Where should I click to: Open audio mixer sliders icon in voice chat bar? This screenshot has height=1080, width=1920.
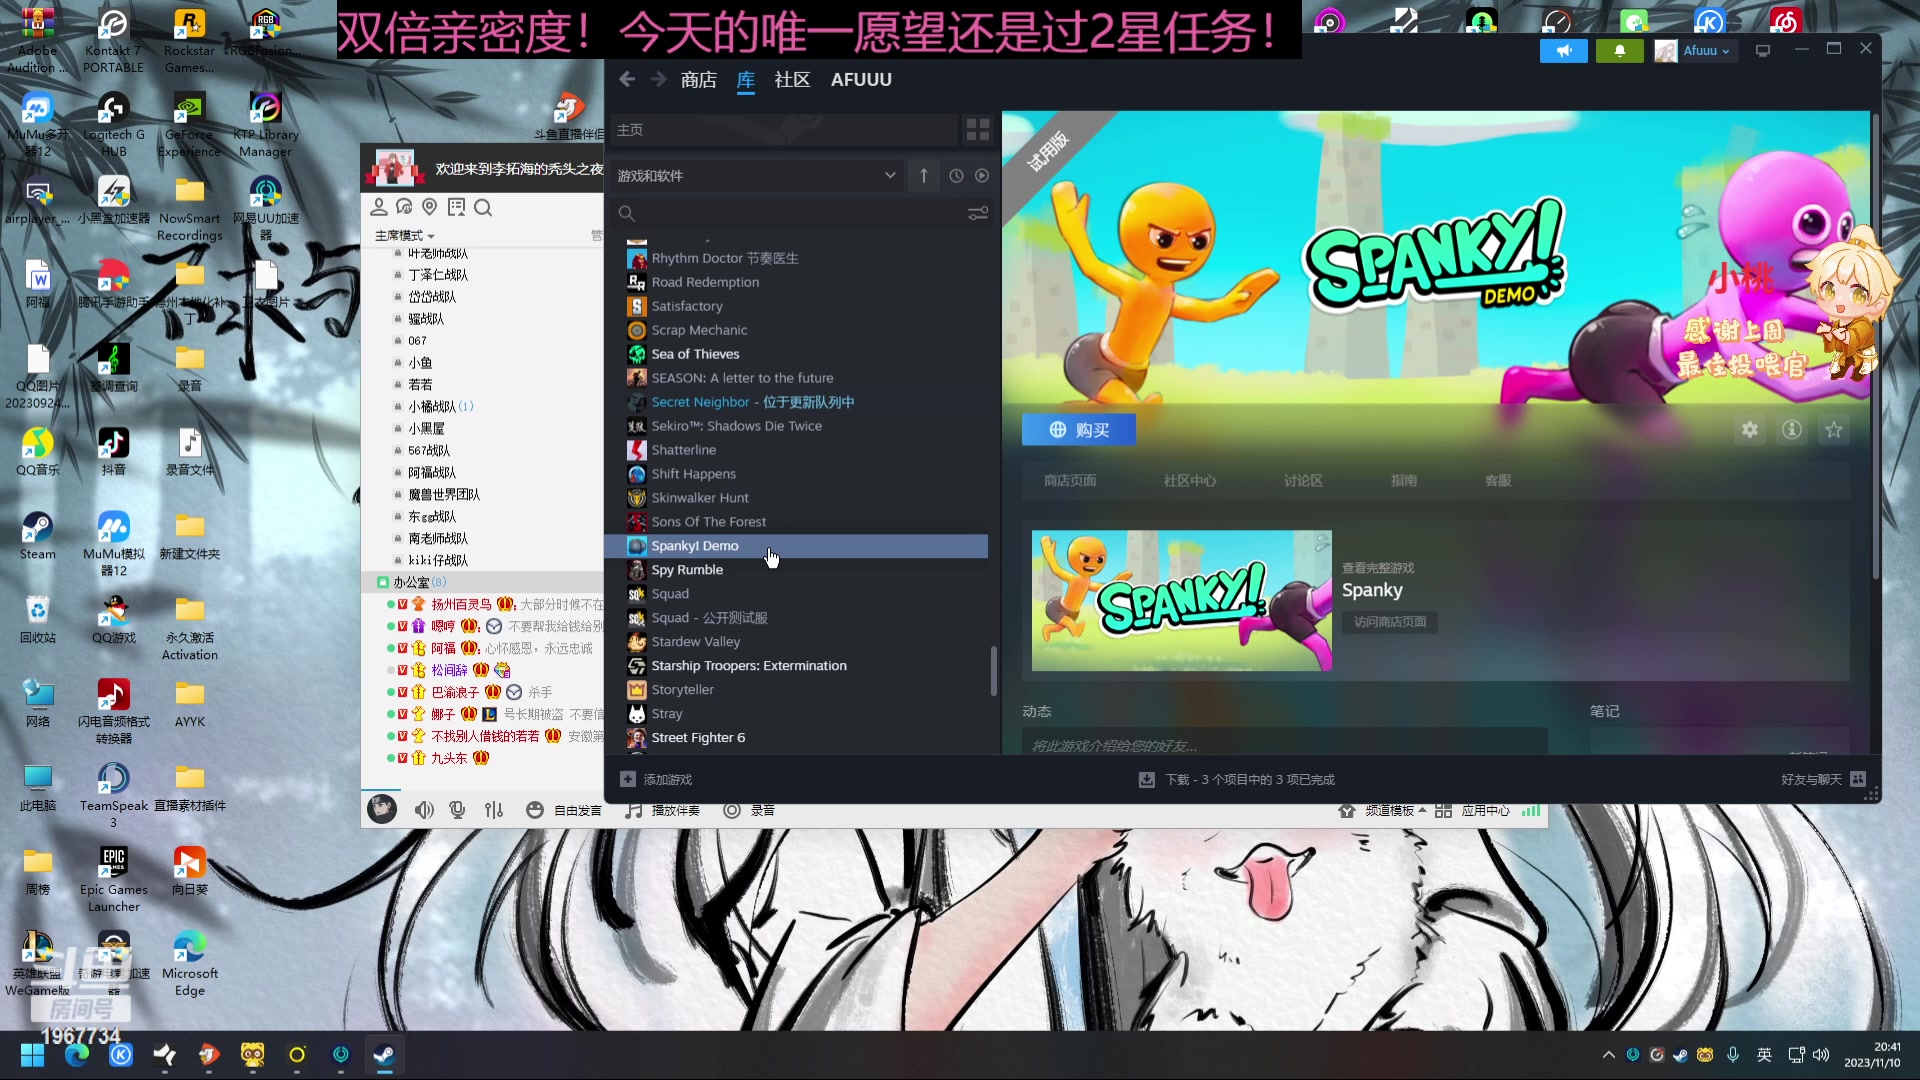pos(494,810)
